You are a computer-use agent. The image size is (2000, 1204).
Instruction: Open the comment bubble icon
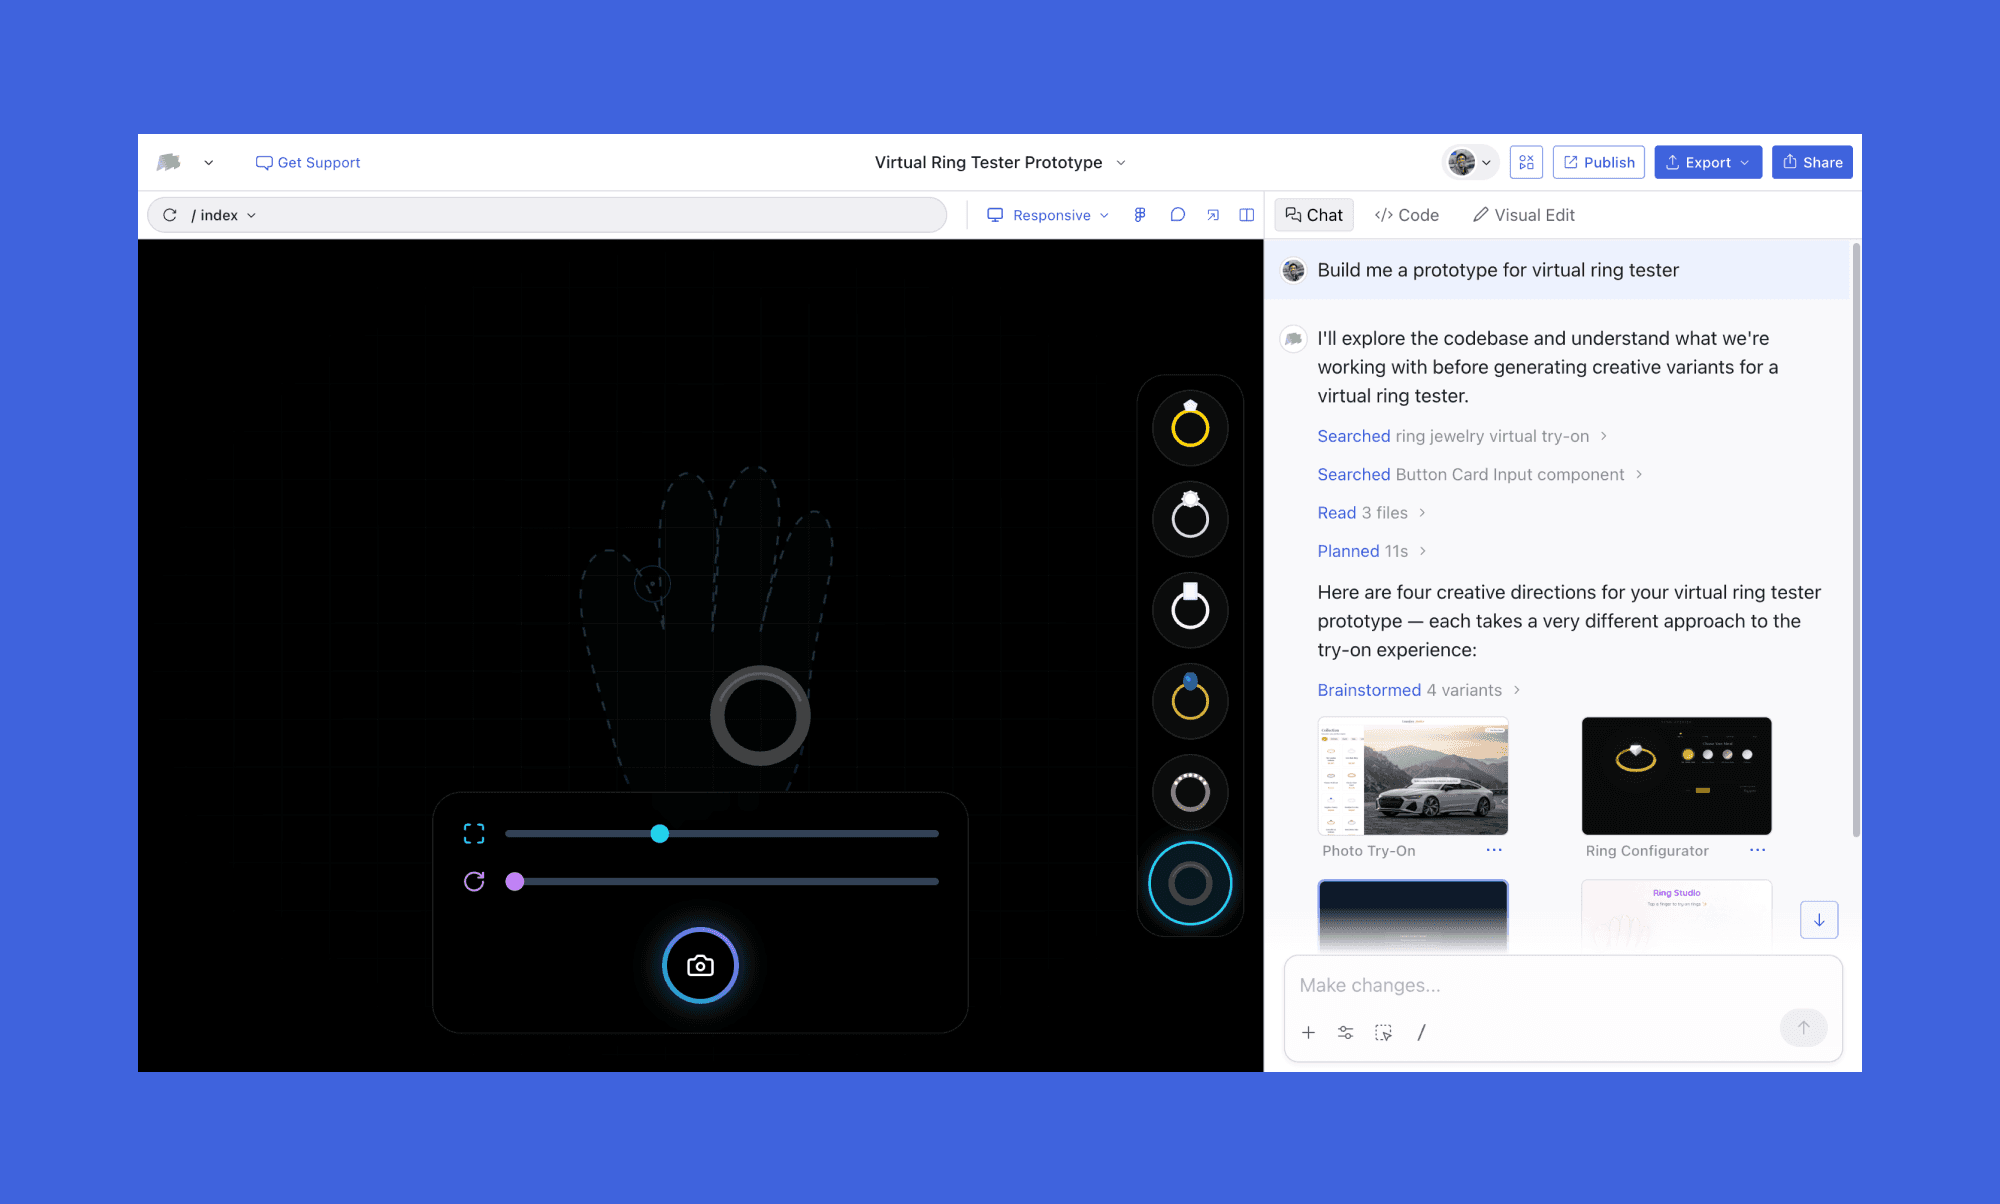coord(1177,215)
